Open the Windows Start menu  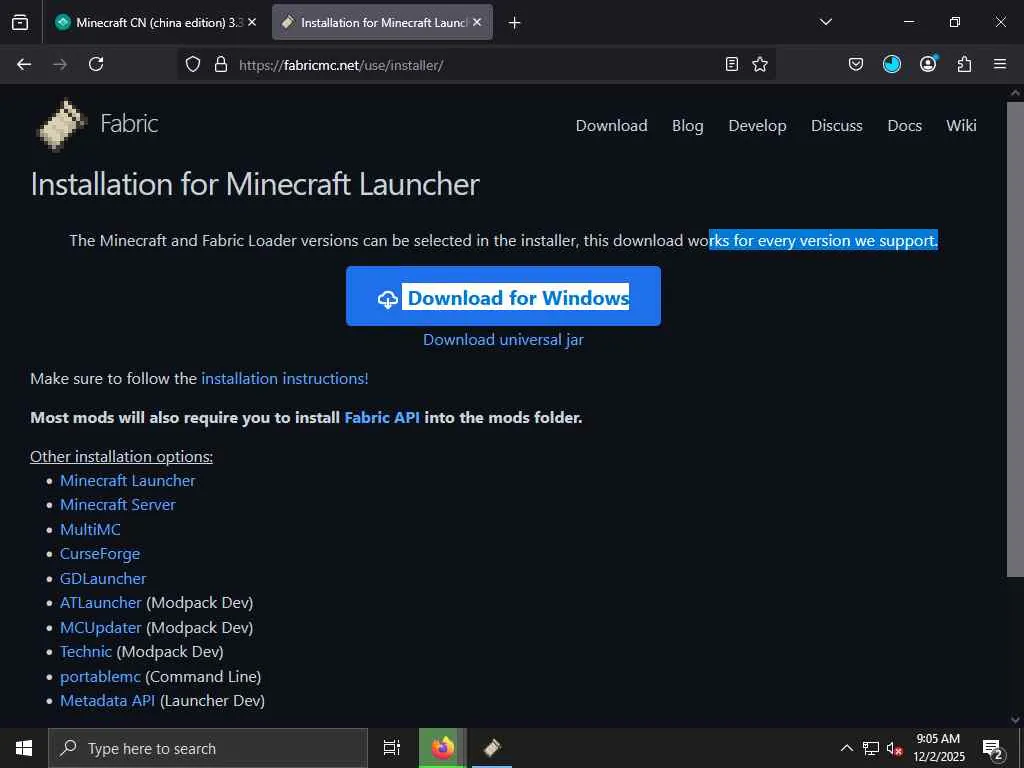click(24, 748)
